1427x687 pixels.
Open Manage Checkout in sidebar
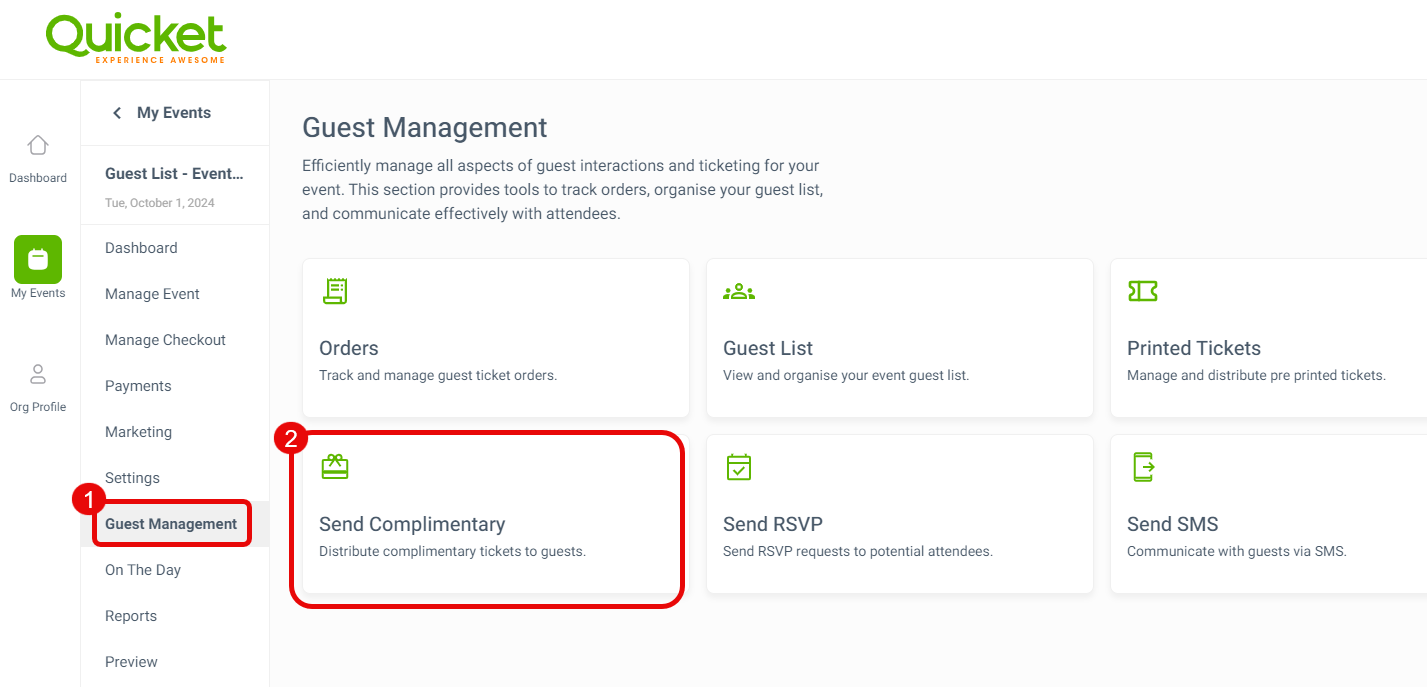pyautogui.click(x=165, y=340)
